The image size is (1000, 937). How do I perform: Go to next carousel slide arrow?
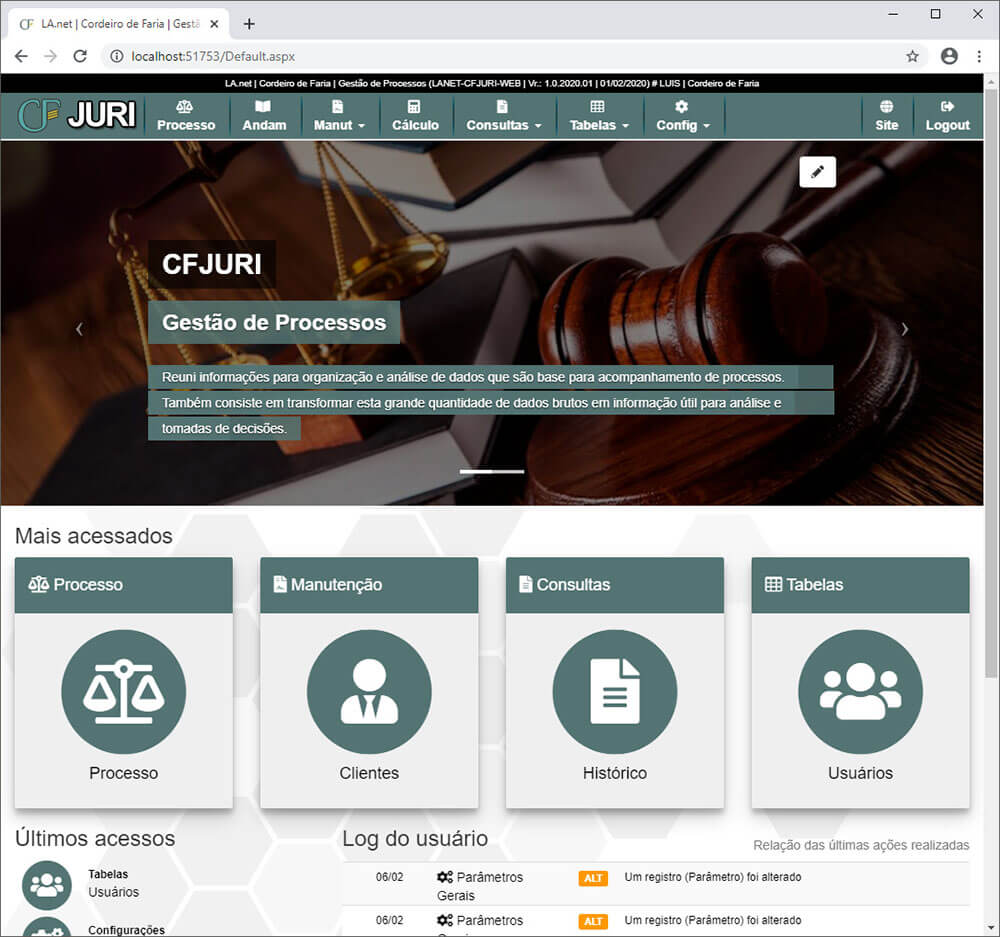[905, 329]
